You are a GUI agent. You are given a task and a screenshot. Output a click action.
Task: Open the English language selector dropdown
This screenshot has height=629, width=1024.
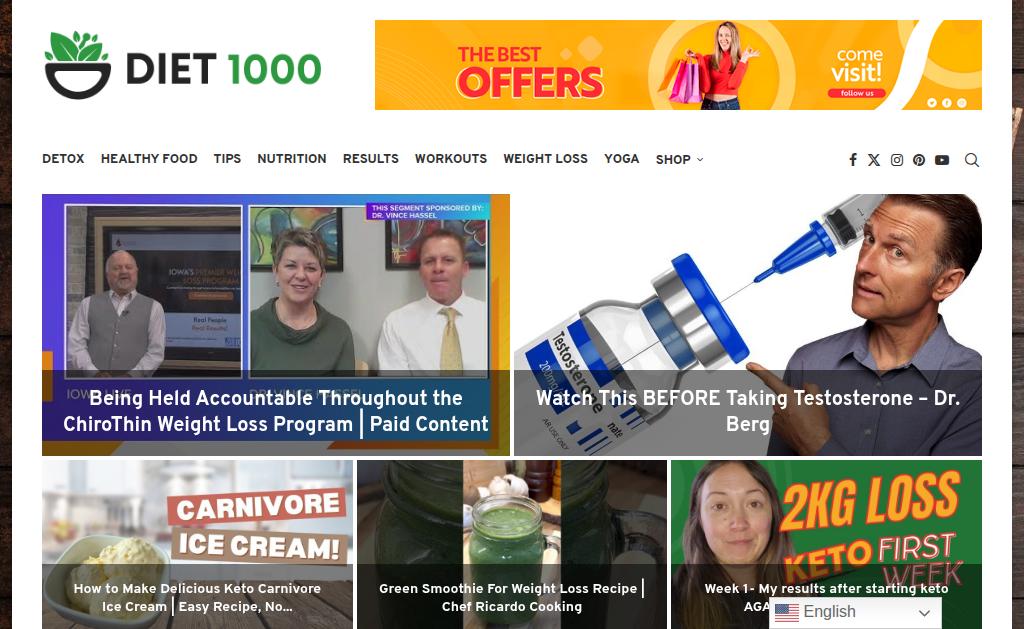[856, 613]
